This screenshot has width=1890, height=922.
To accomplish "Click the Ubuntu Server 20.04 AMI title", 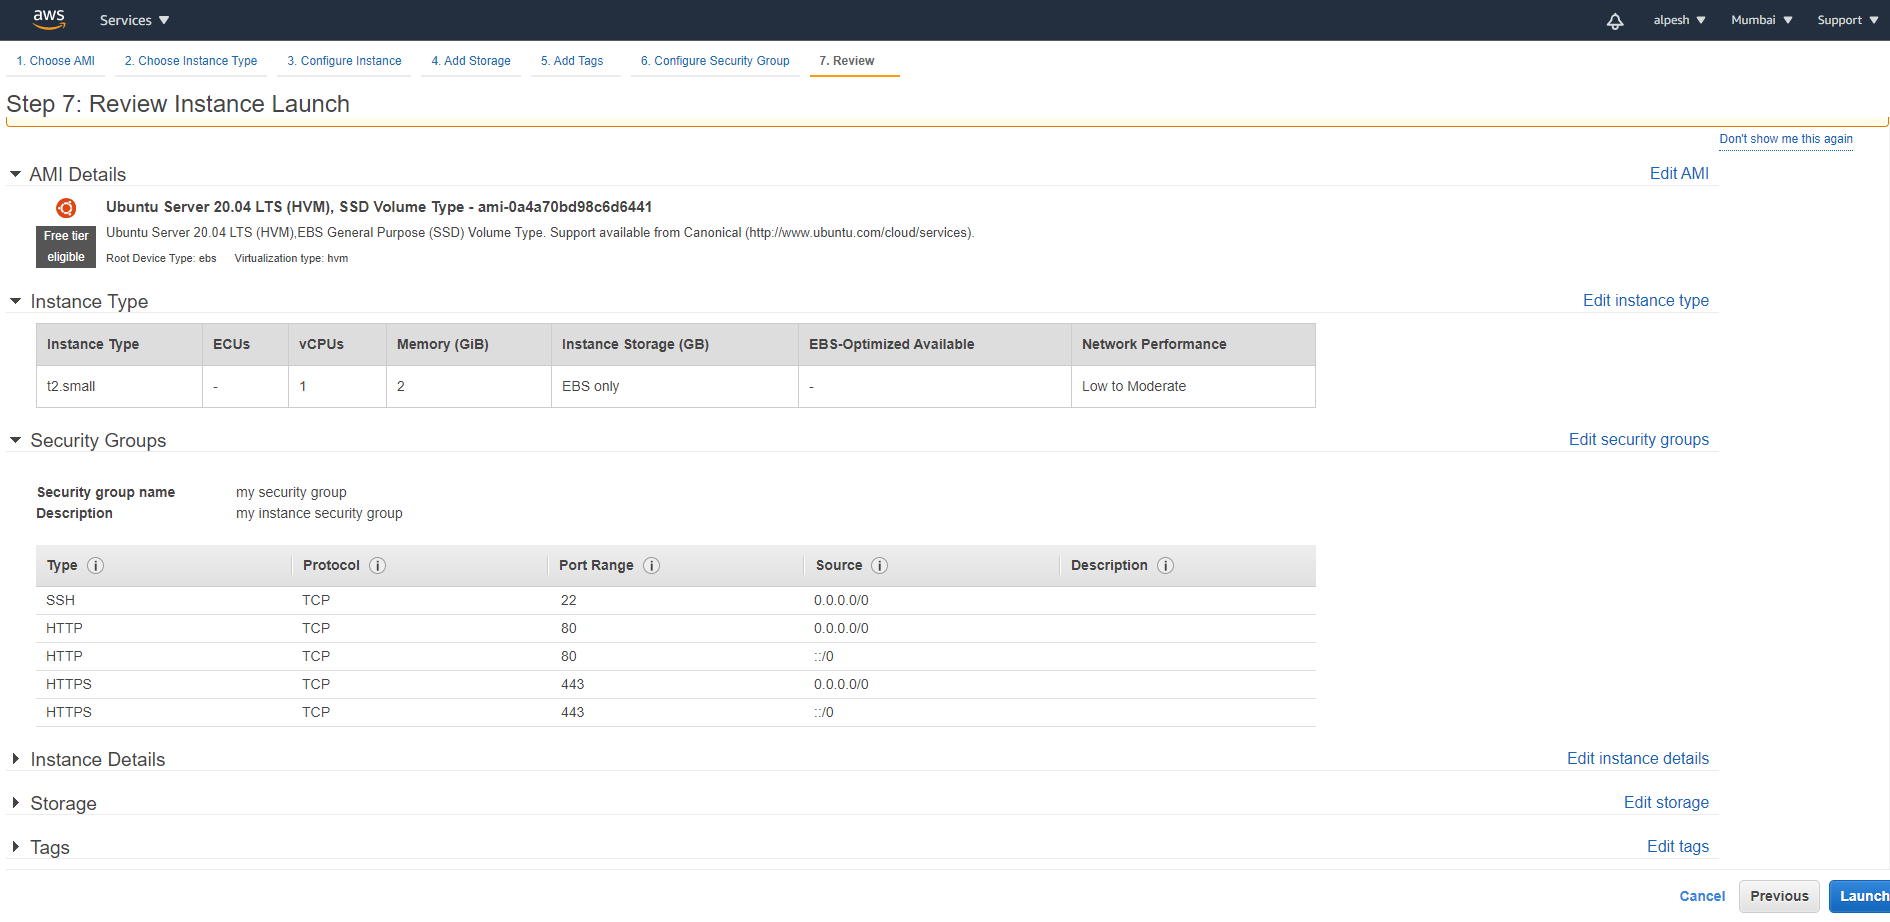I will [379, 207].
